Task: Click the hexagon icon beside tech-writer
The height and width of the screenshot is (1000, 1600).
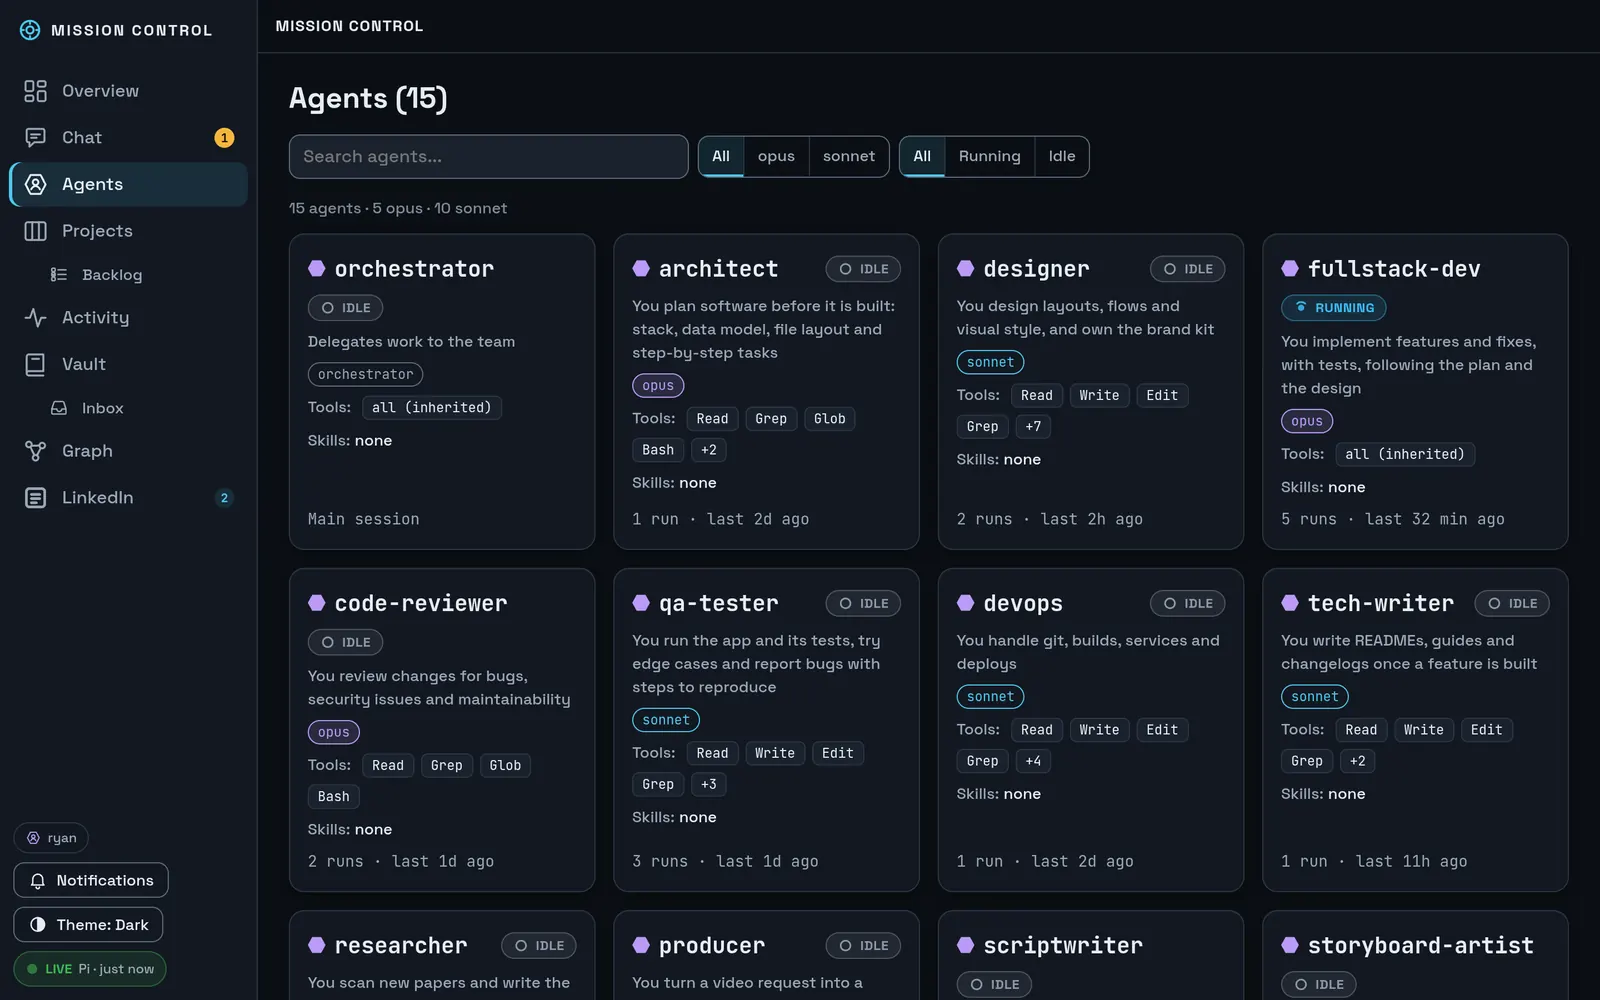Action: (x=1290, y=603)
